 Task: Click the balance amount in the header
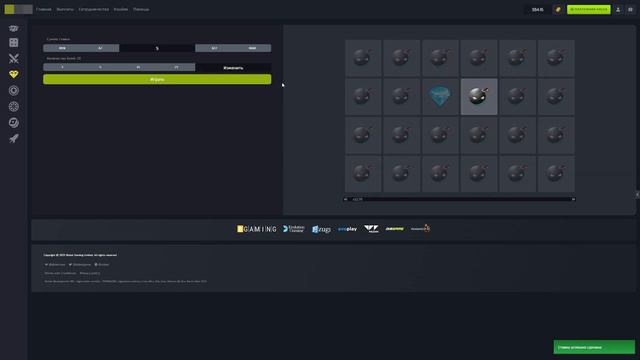click(x=538, y=9)
